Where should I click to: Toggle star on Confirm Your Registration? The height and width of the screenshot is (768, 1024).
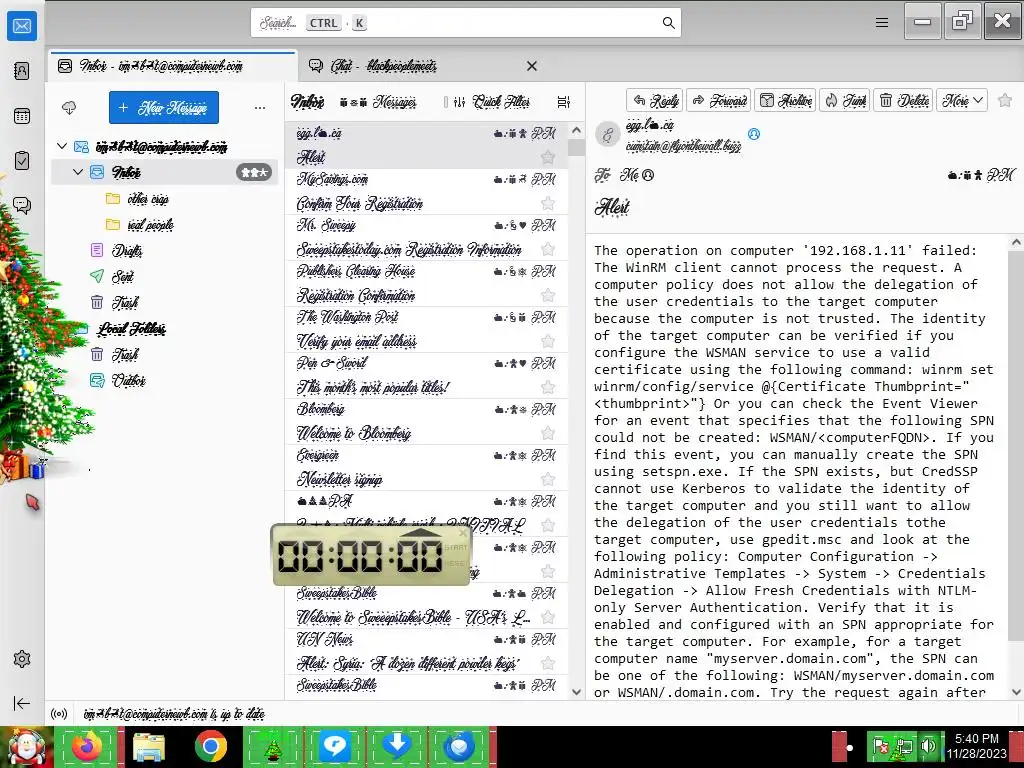click(548, 204)
